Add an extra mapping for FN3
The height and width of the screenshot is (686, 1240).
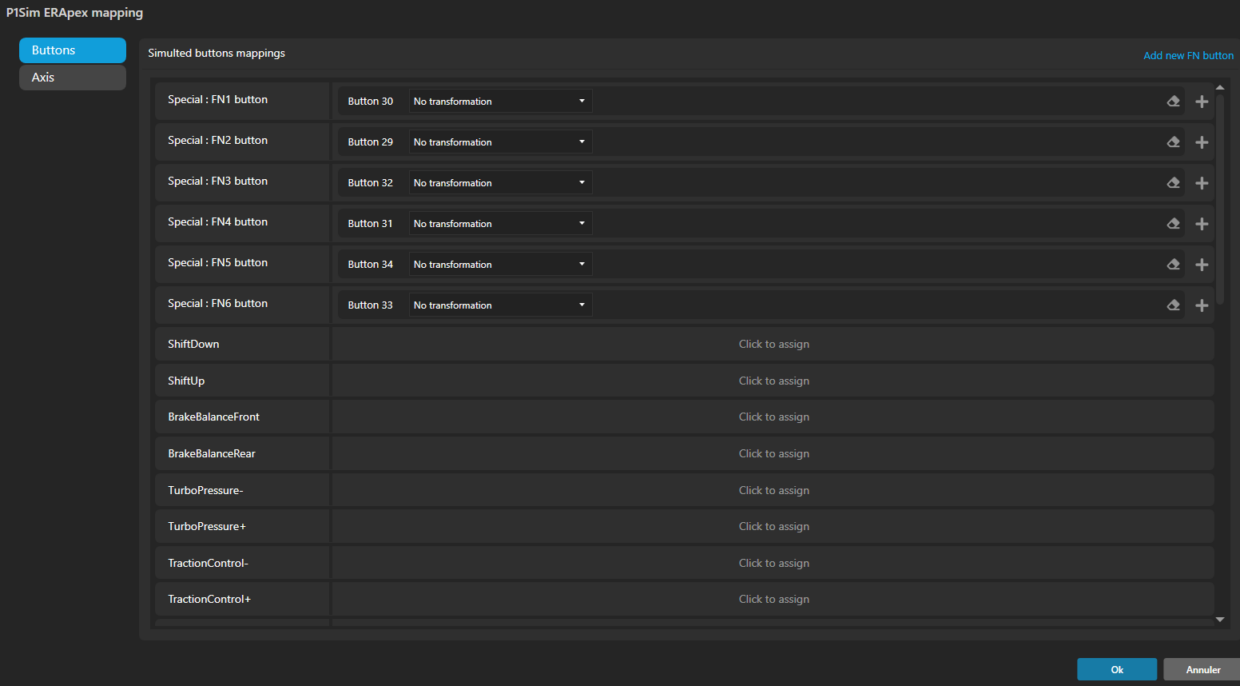[1201, 182]
